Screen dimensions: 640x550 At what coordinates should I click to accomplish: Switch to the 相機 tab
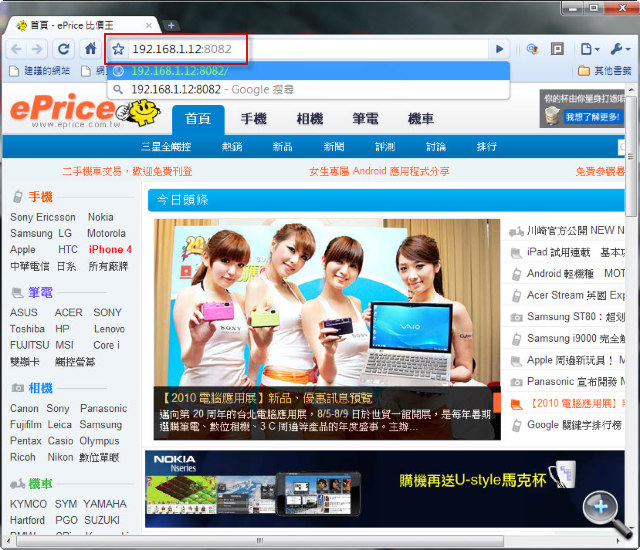click(x=310, y=119)
